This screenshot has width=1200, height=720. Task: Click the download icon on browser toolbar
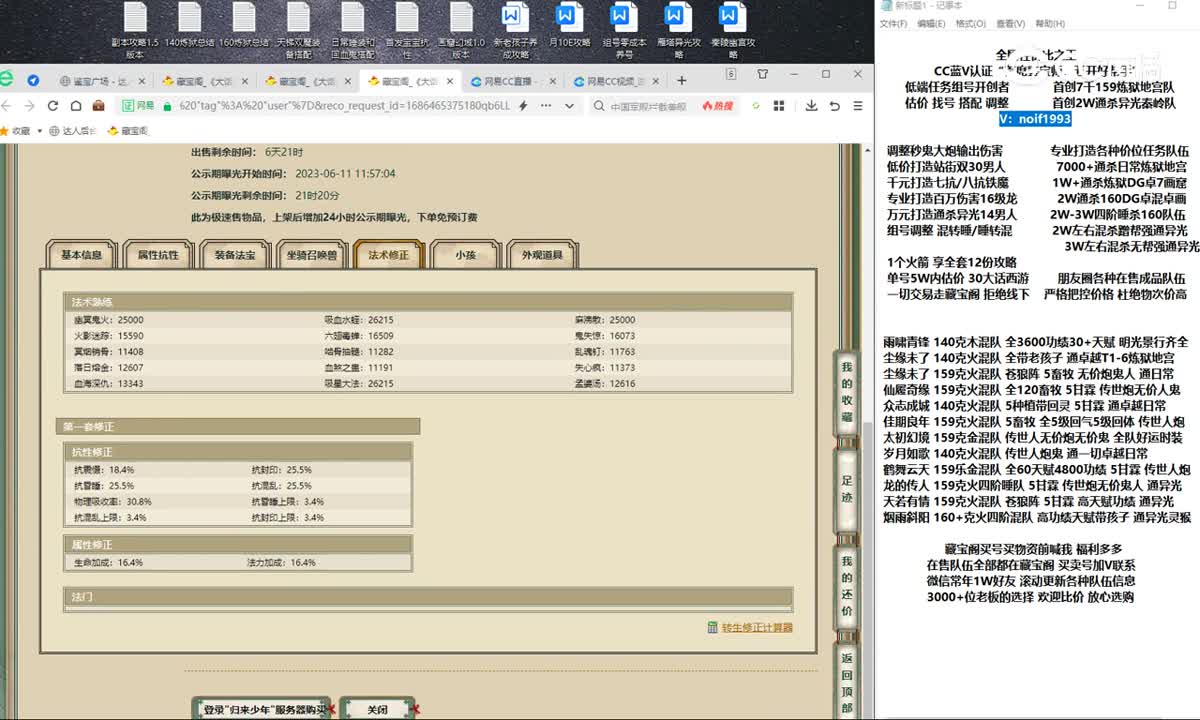[x=812, y=106]
